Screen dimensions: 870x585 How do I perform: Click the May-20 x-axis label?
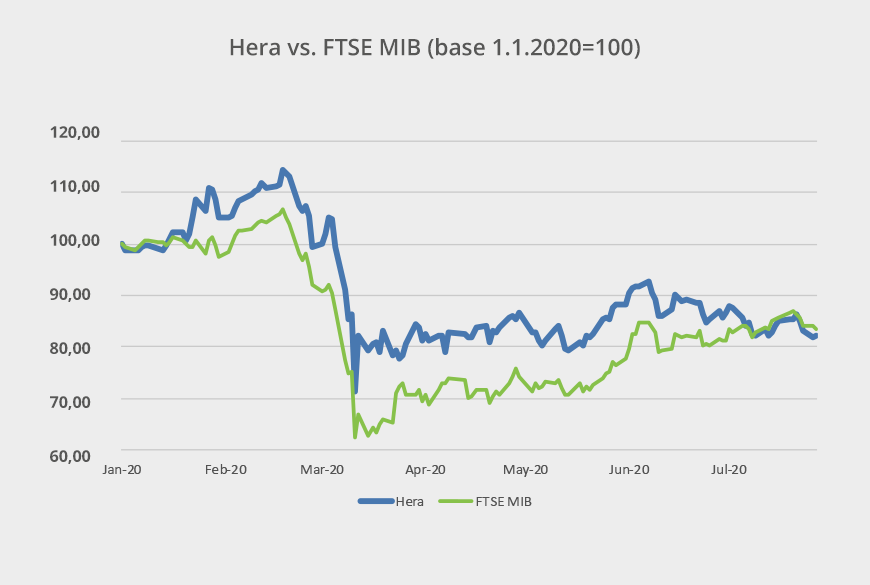(526, 469)
